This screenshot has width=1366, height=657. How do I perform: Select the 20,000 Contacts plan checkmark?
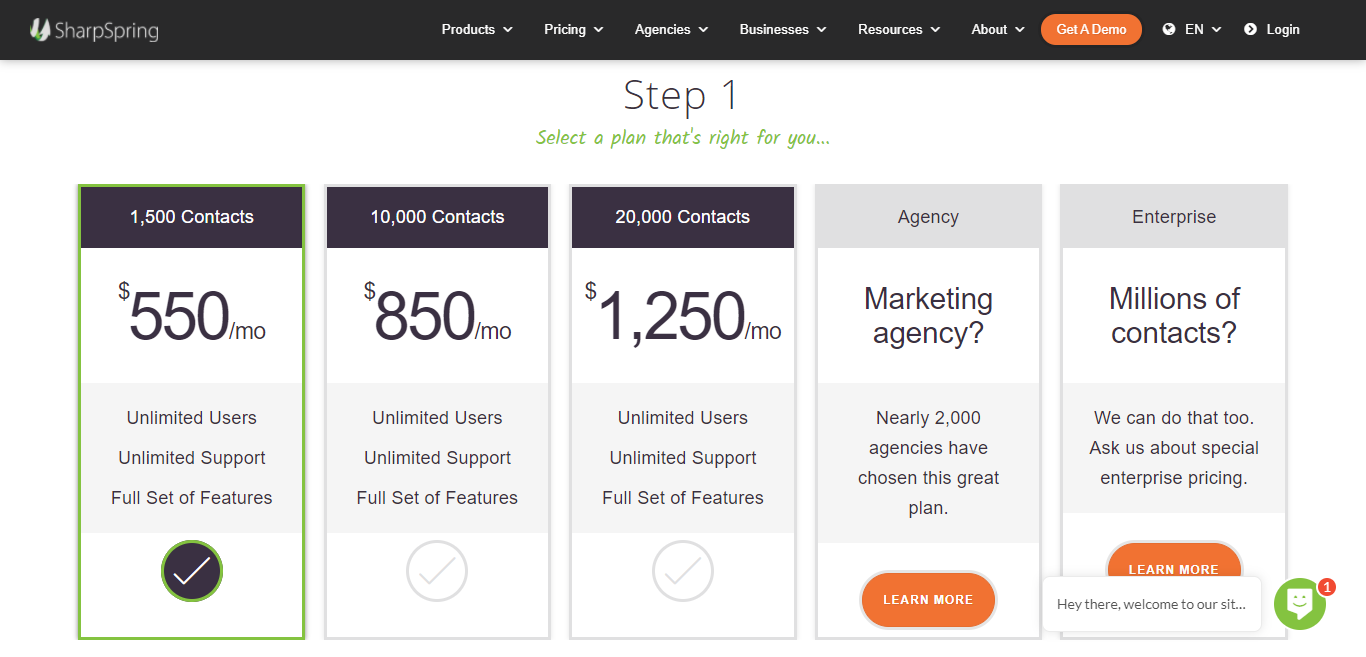point(683,571)
